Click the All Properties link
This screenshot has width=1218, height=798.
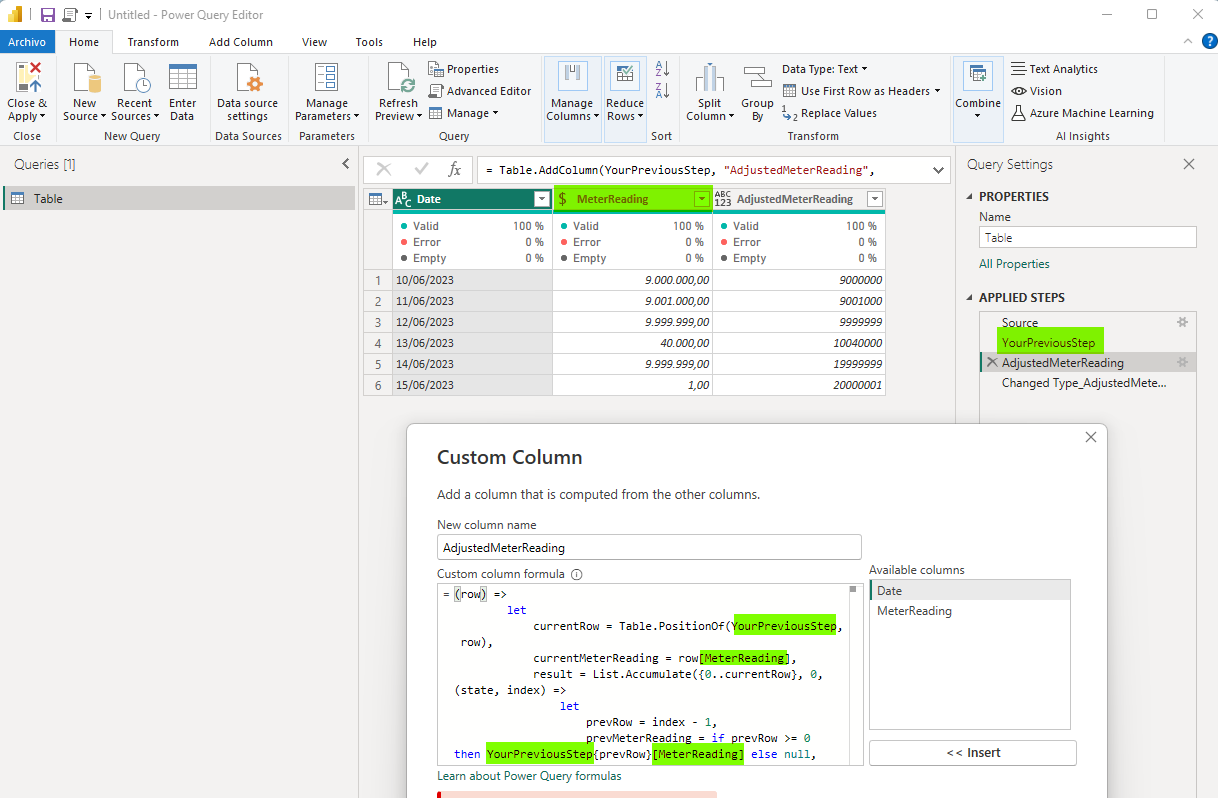tap(1014, 264)
